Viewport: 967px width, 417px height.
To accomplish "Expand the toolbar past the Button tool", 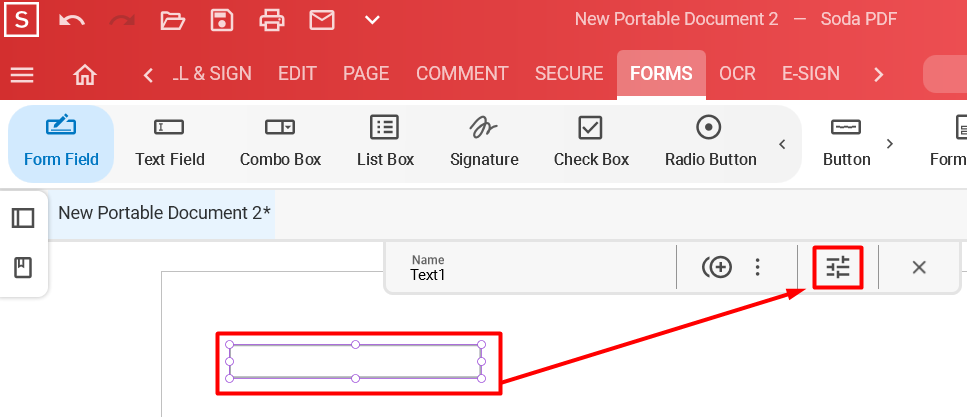I will [x=889, y=144].
